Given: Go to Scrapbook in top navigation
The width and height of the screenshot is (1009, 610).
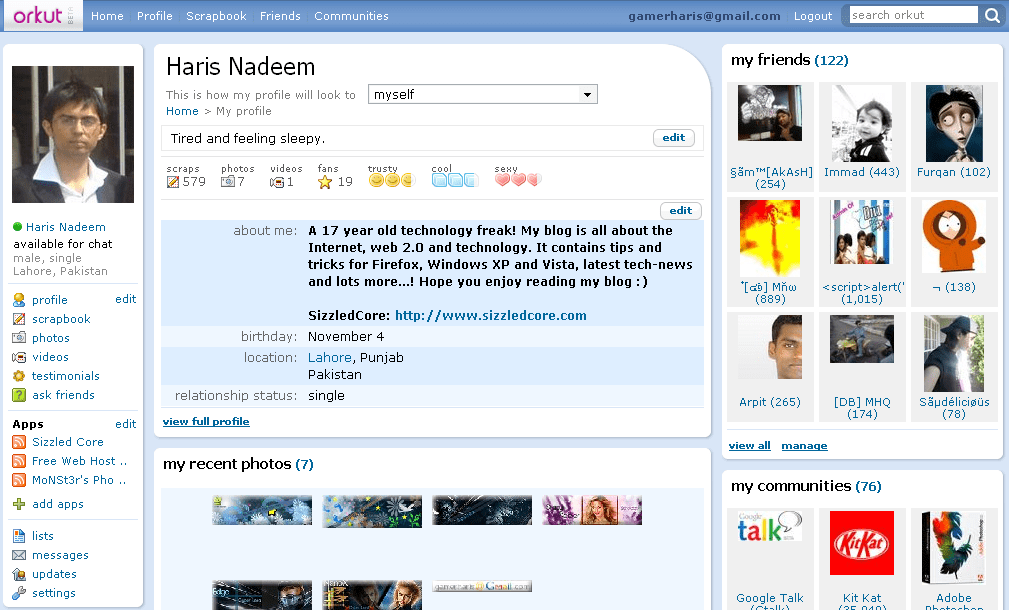Looking at the screenshot, I should pos(216,16).
